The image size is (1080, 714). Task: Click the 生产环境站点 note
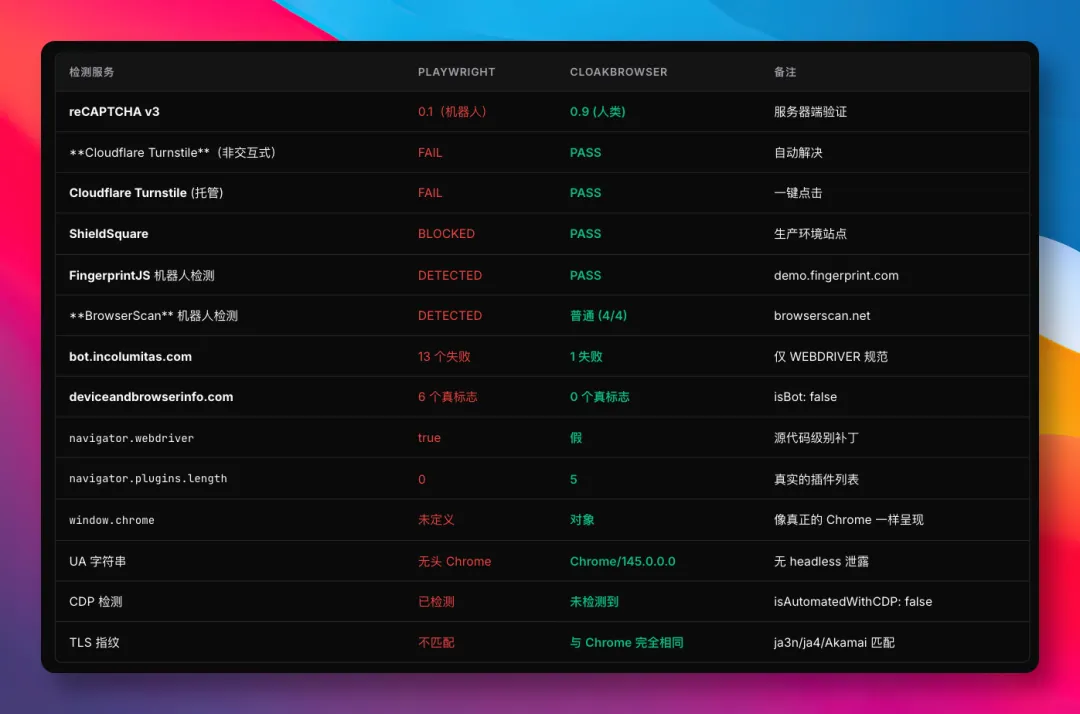[x=810, y=233]
